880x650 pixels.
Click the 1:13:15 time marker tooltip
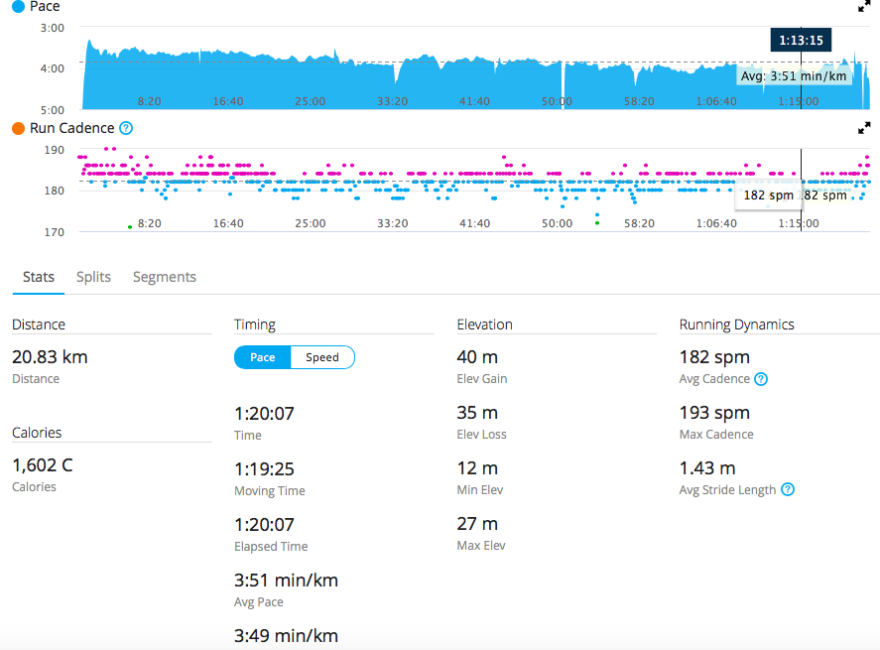801,40
